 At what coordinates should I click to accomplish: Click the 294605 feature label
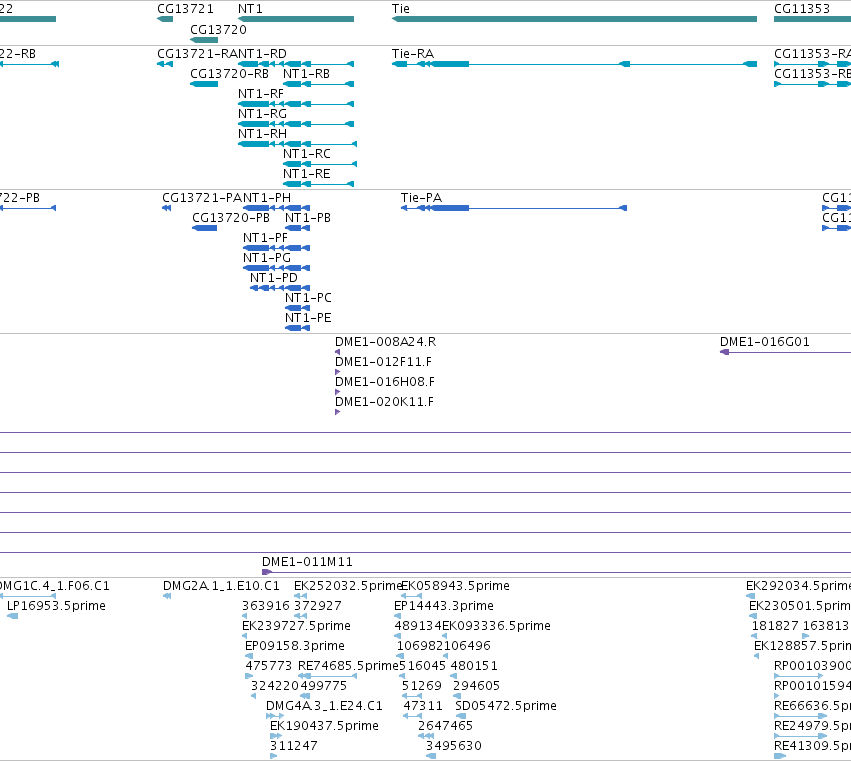point(477,686)
